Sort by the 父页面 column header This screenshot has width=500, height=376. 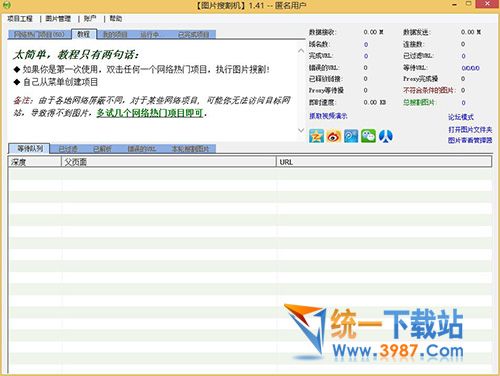click(x=169, y=162)
